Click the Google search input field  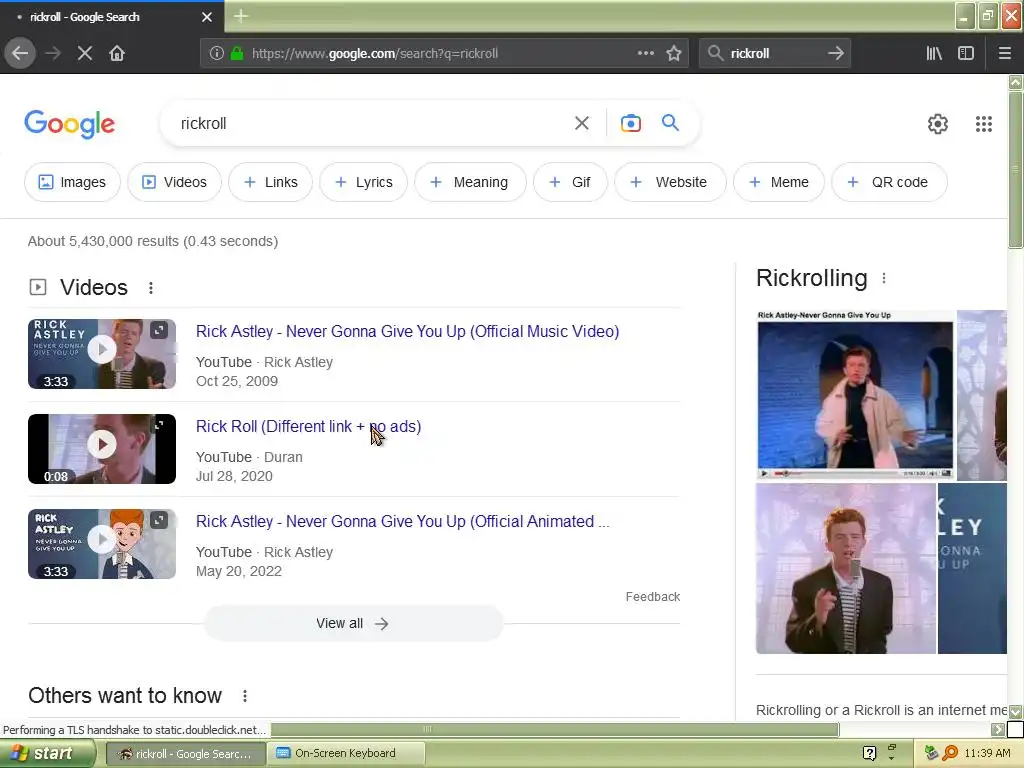[372, 123]
